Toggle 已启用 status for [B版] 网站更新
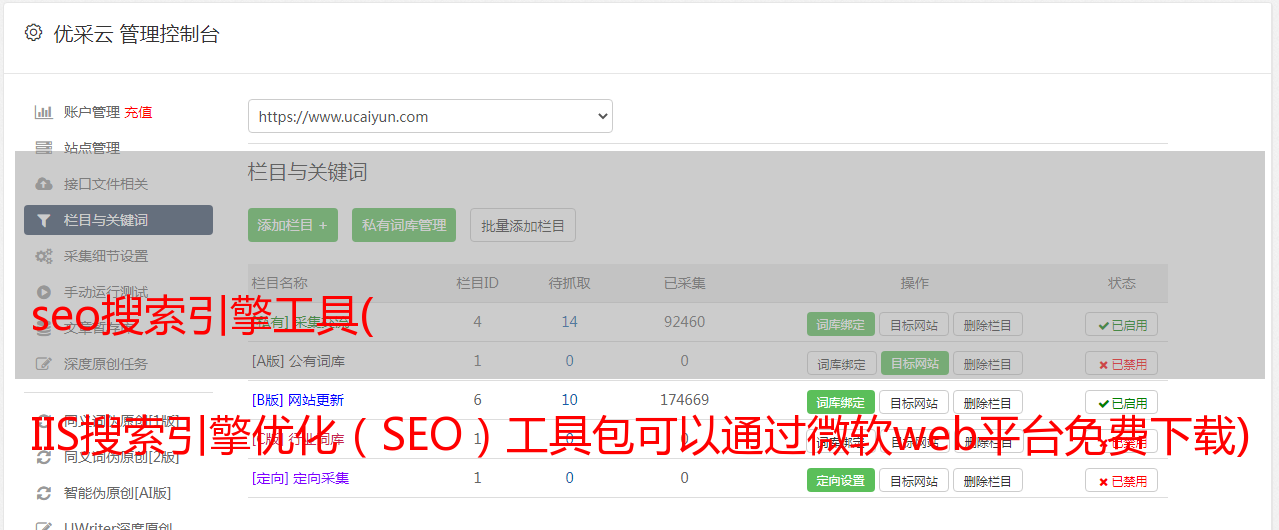The width and height of the screenshot is (1279, 530). tap(1122, 402)
